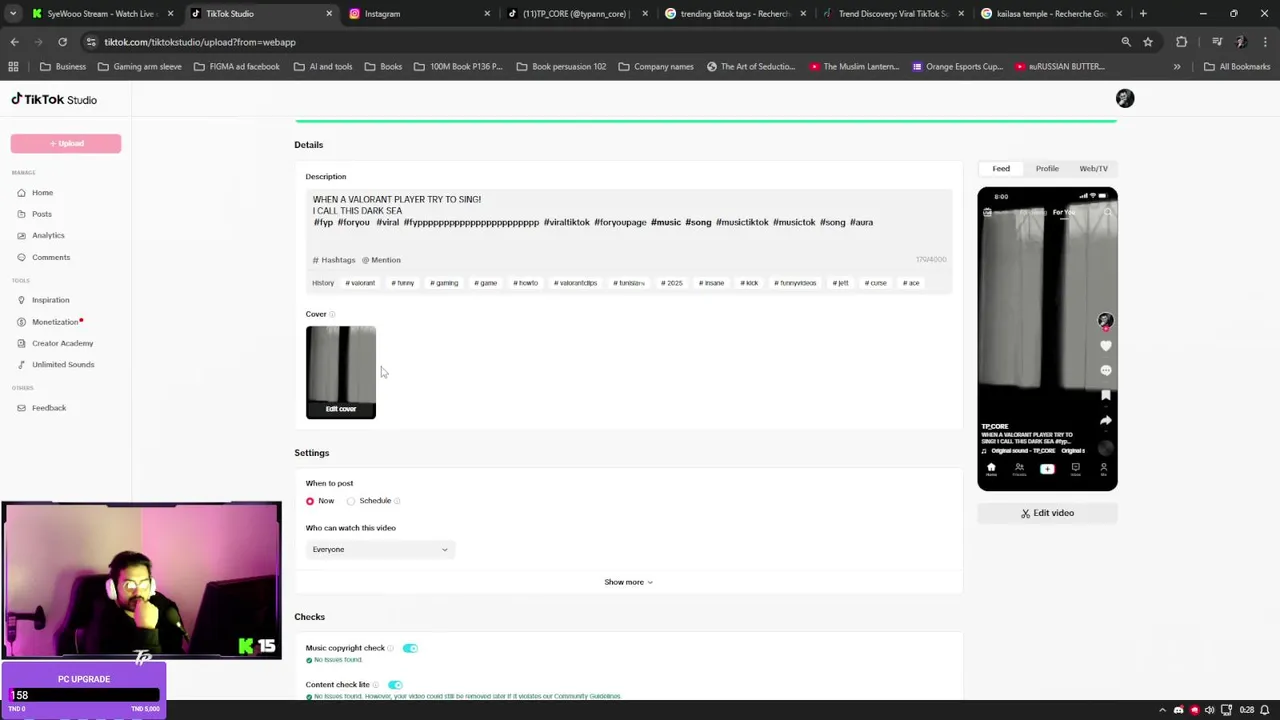Add the #ace history hashtag

(911, 283)
